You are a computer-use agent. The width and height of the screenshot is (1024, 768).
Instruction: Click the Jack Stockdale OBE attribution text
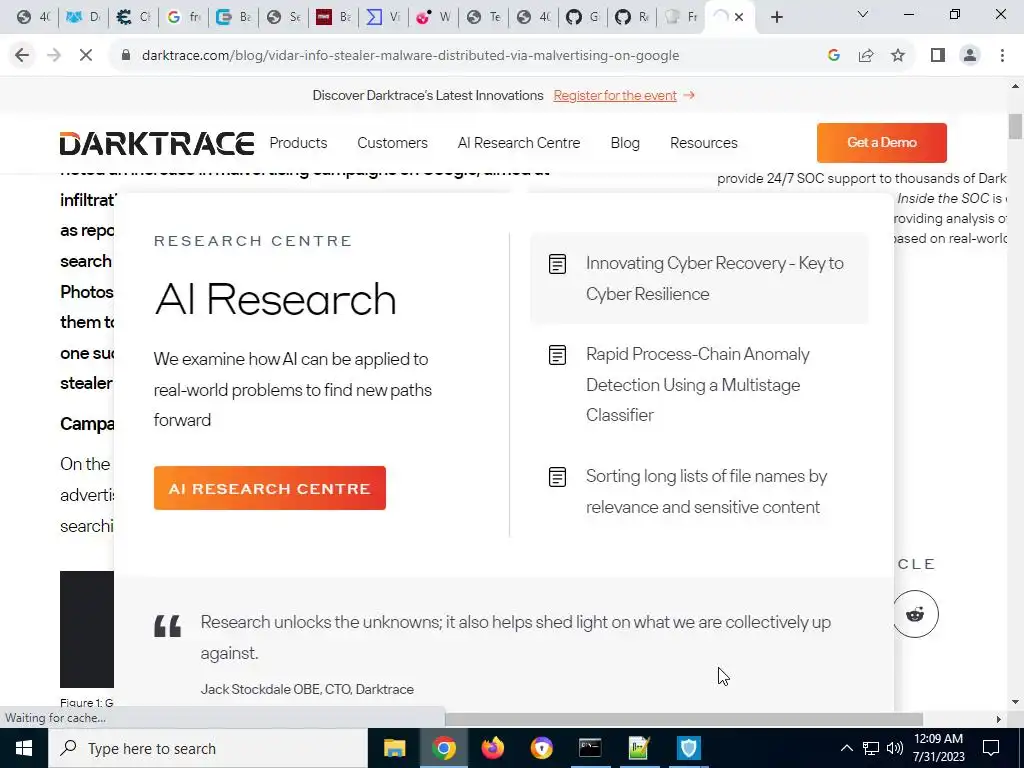point(307,690)
